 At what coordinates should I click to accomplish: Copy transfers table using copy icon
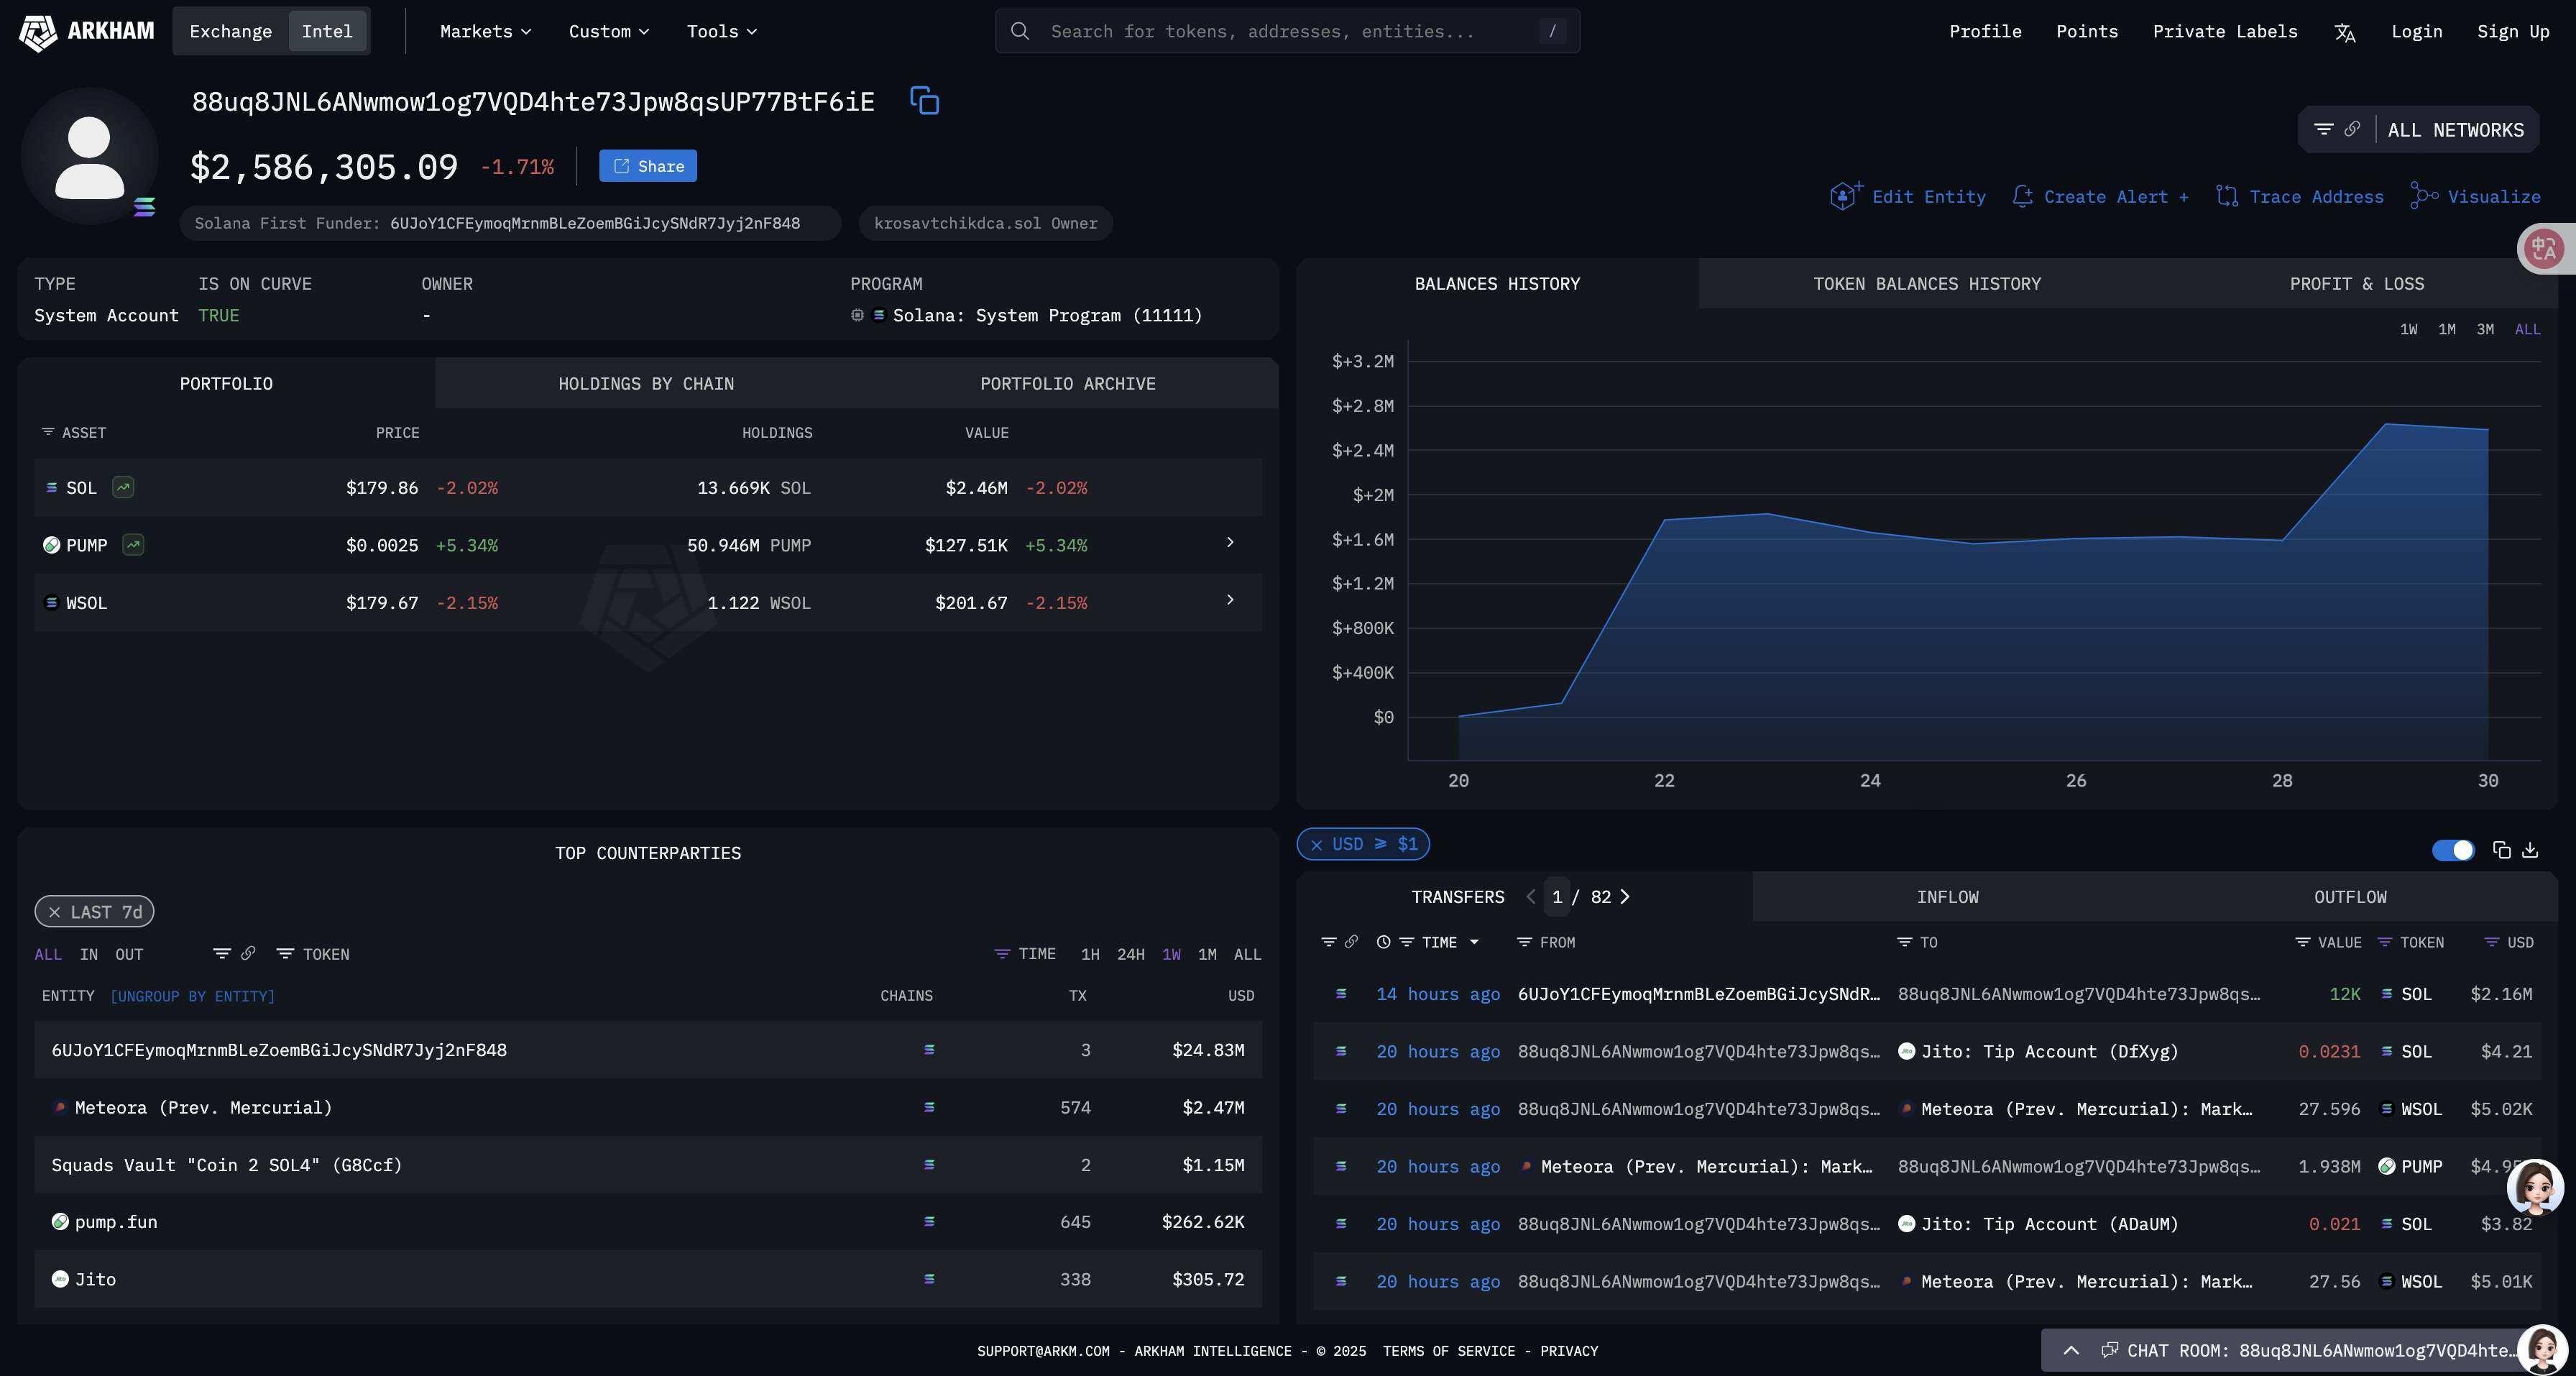pos(2501,850)
